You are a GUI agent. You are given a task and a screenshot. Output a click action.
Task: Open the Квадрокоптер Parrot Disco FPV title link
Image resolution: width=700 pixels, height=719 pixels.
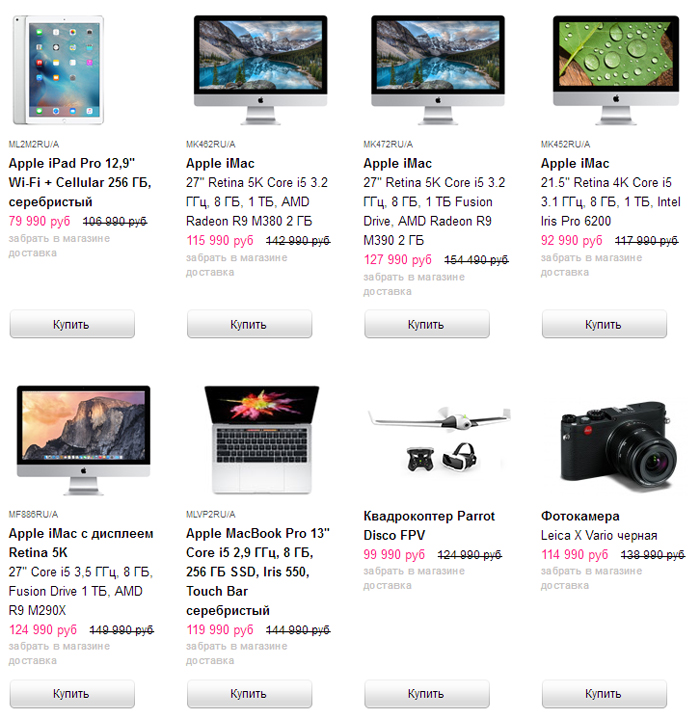pos(429,525)
